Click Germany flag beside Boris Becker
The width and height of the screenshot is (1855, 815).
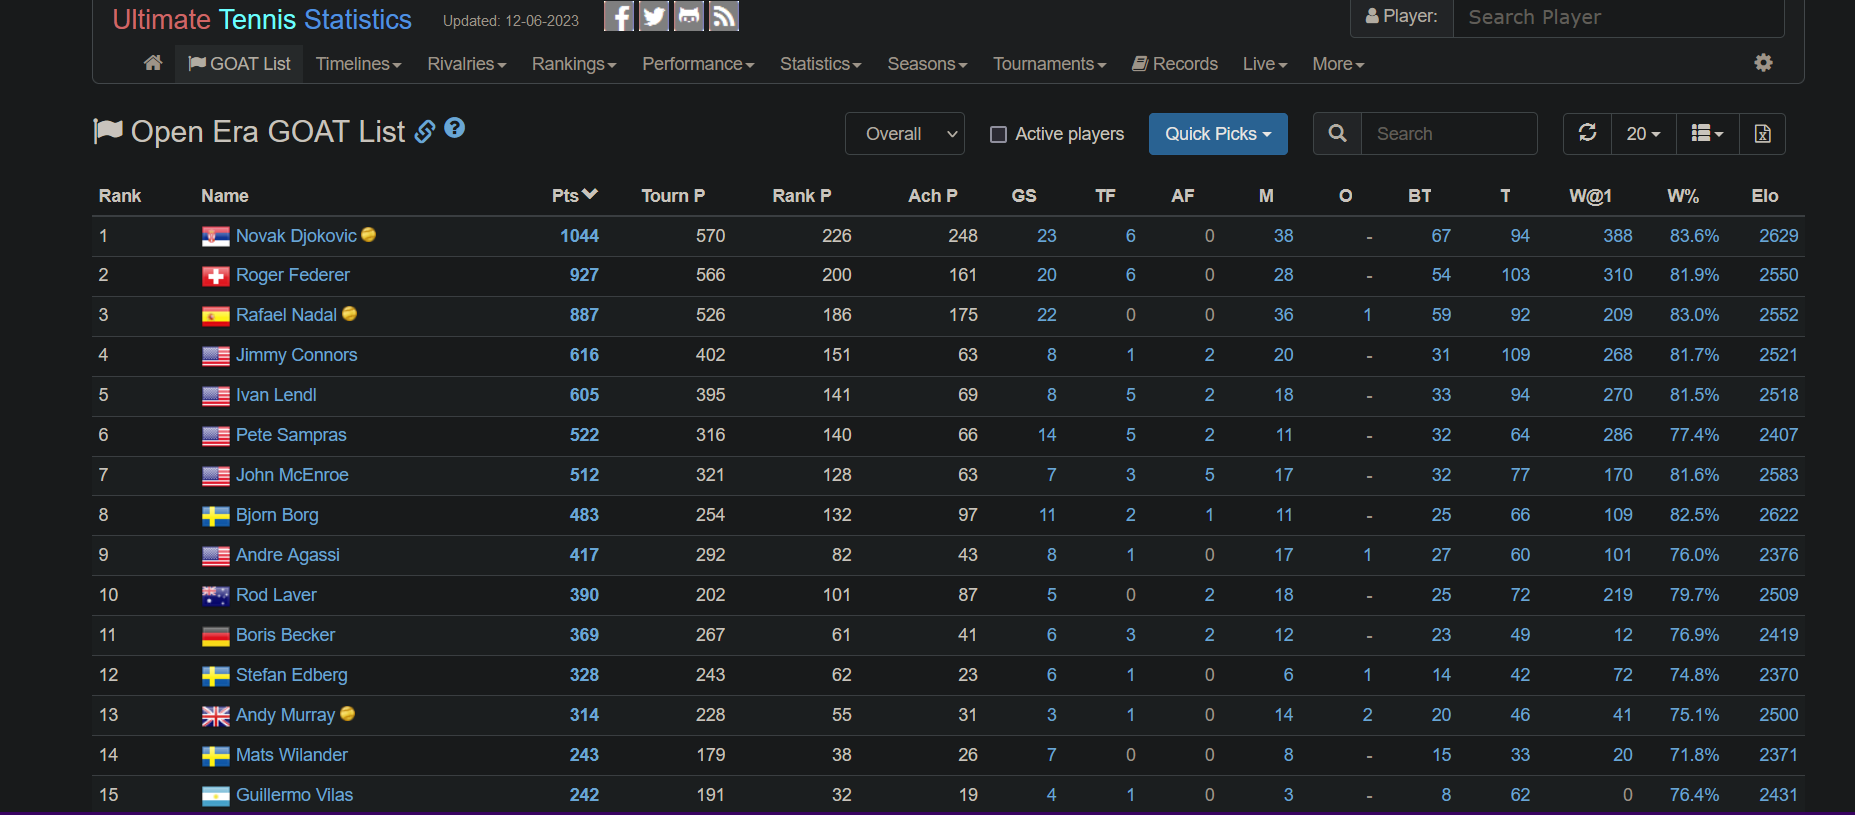pyautogui.click(x=215, y=636)
